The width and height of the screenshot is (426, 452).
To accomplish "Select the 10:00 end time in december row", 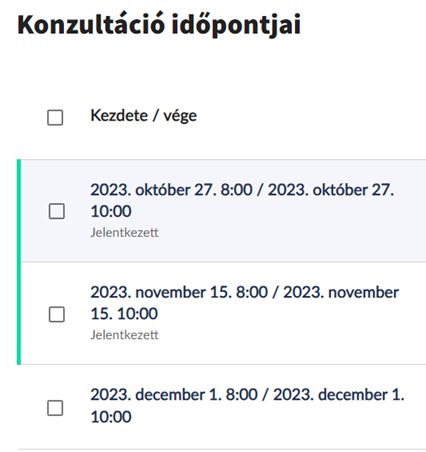I will (111, 417).
